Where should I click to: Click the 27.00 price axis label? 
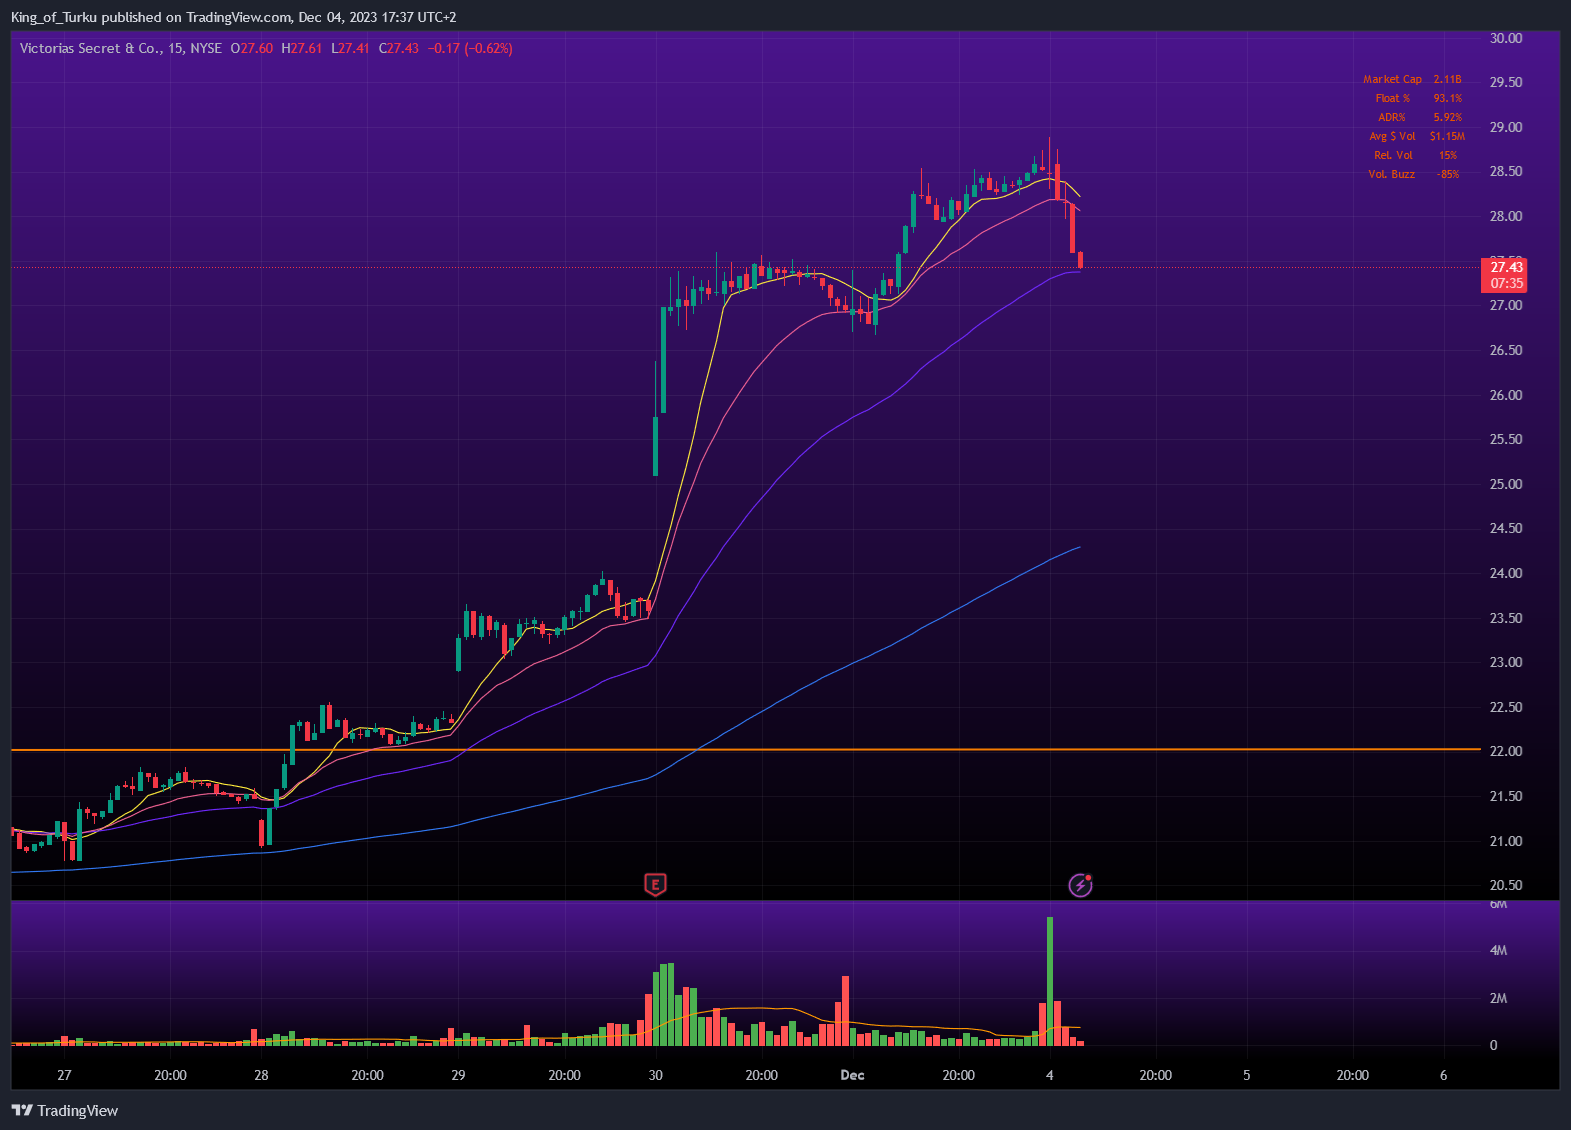[x=1505, y=305]
